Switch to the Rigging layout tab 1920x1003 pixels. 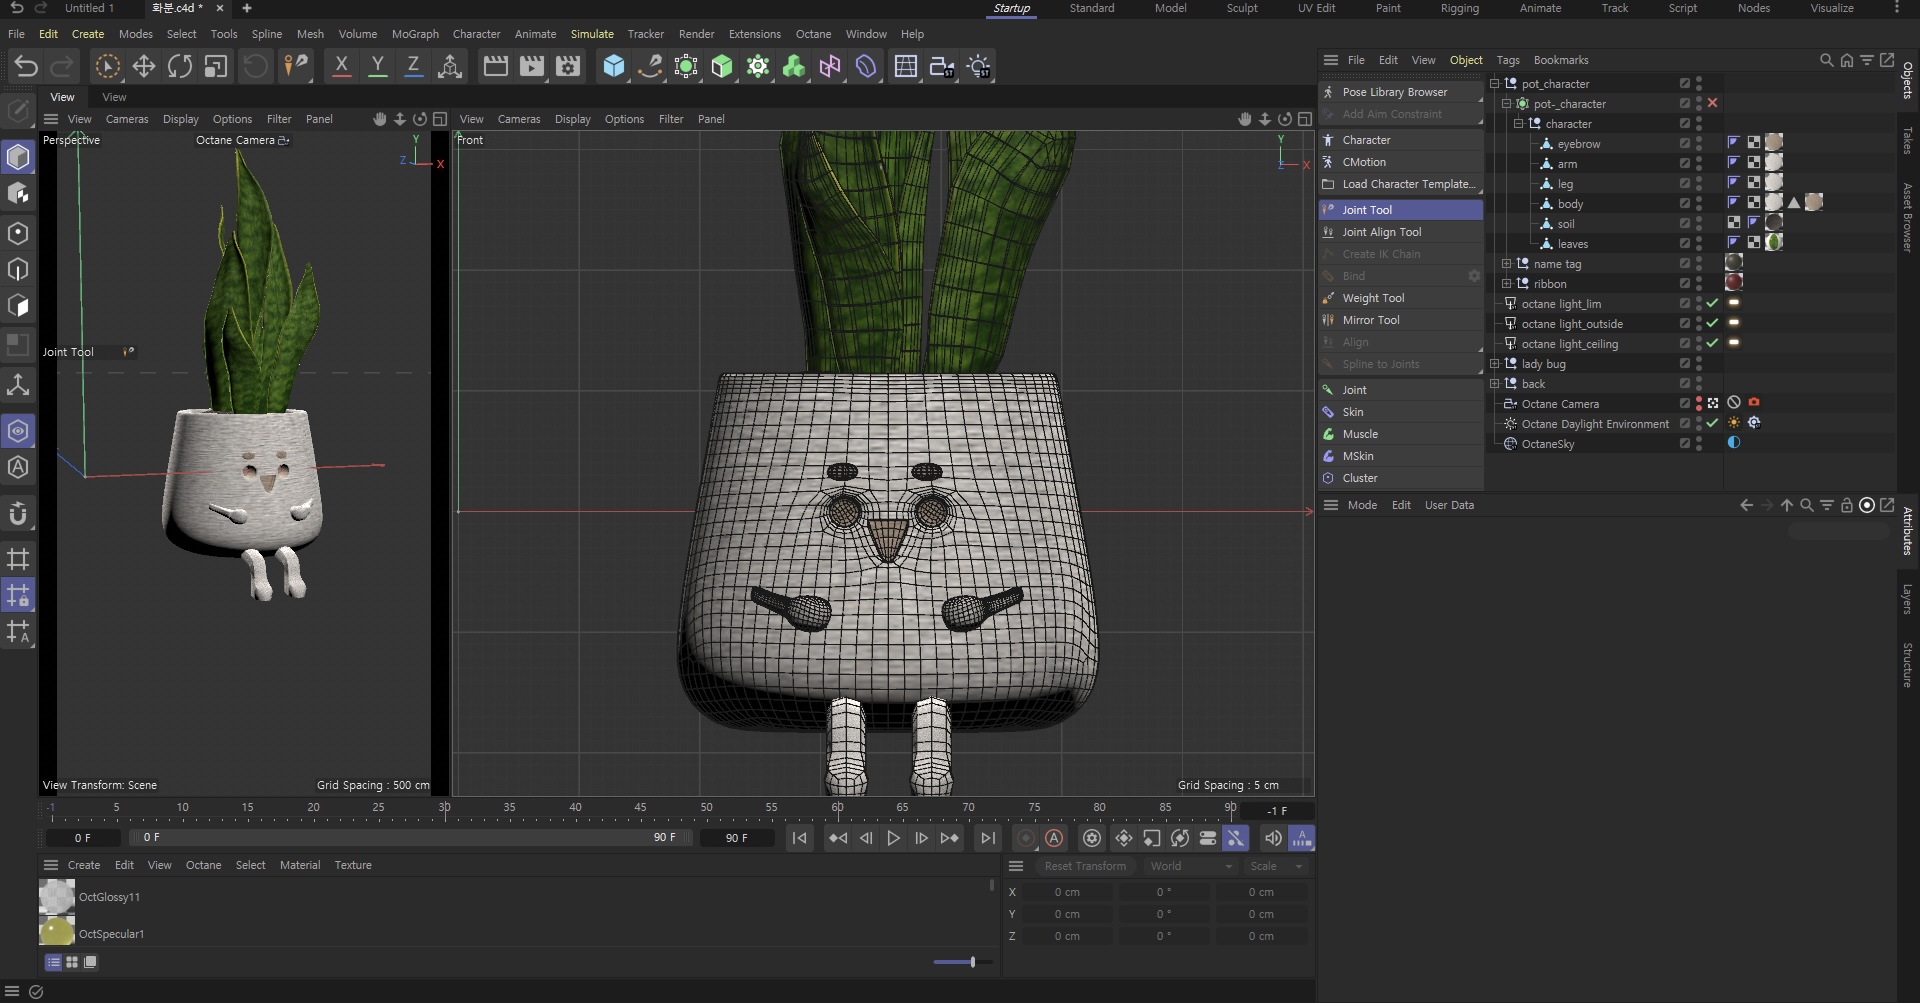(x=1459, y=8)
